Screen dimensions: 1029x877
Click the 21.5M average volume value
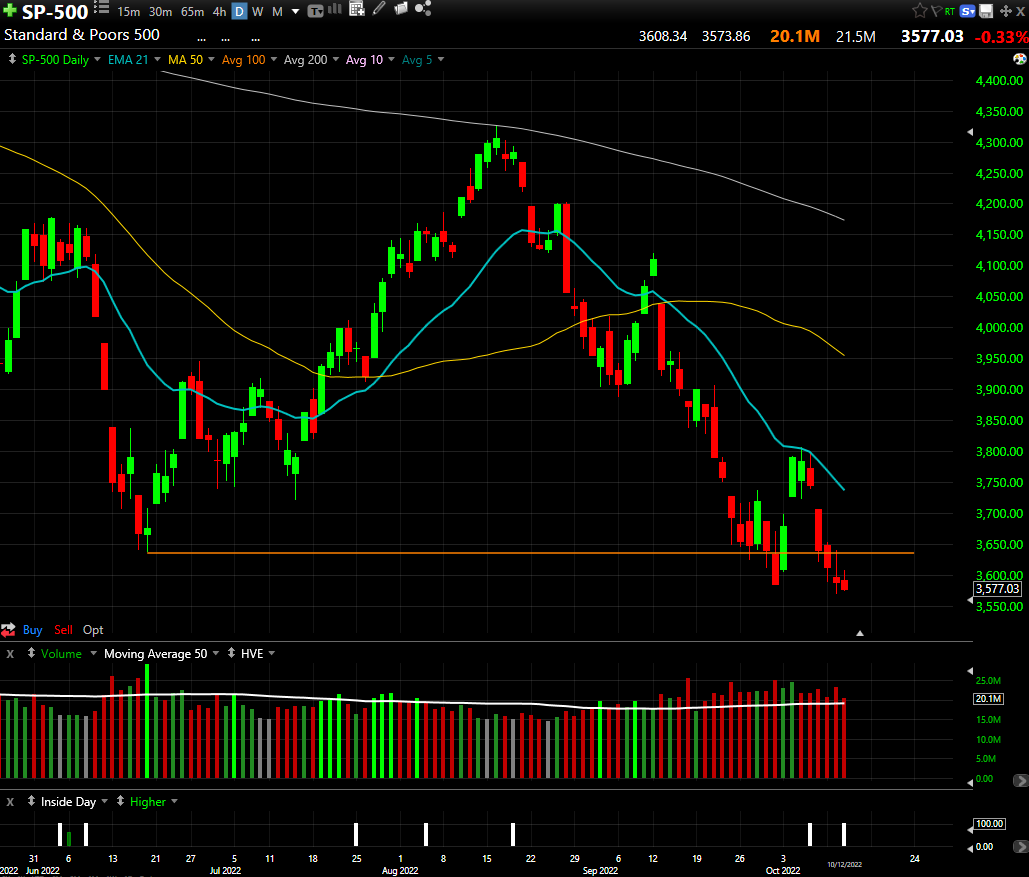coord(856,37)
